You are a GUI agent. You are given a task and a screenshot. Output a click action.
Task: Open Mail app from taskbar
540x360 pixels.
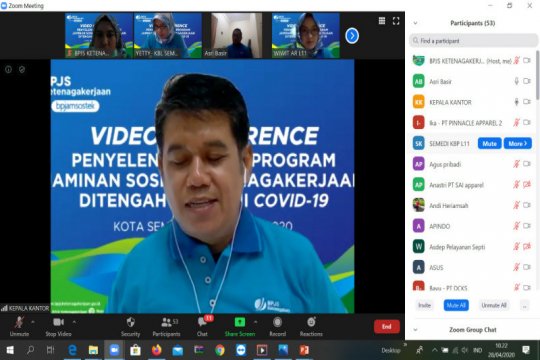tap(178, 350)
